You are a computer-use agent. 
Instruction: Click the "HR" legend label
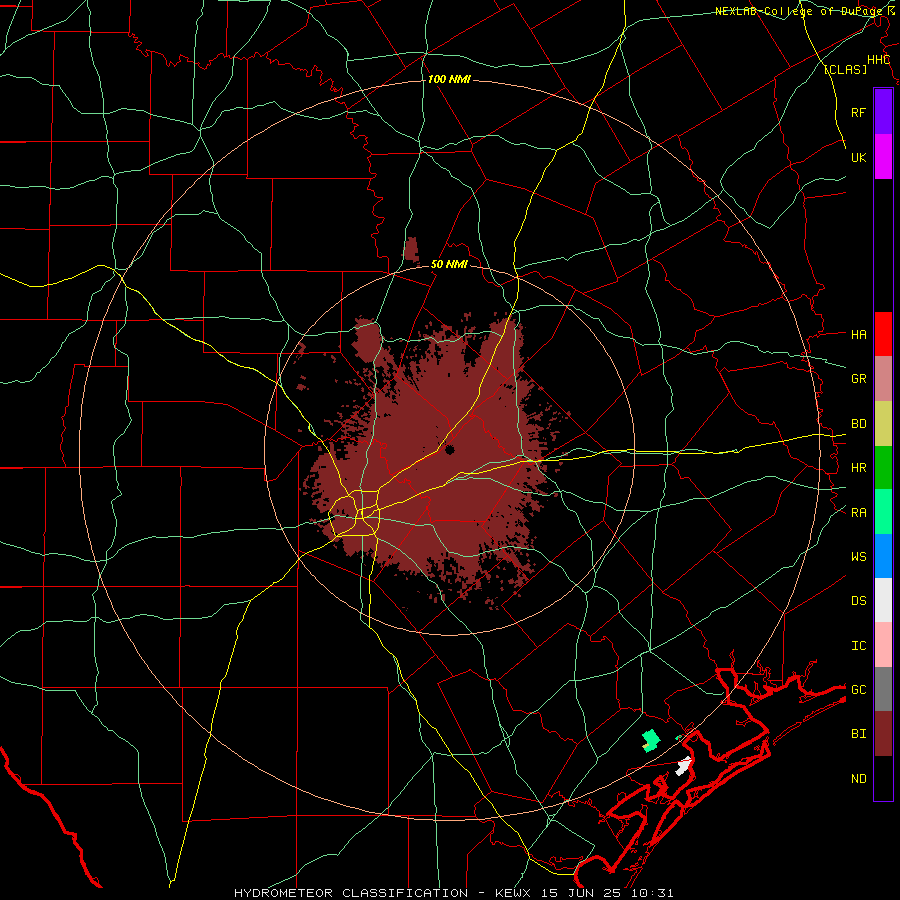(x=858, y=468)
